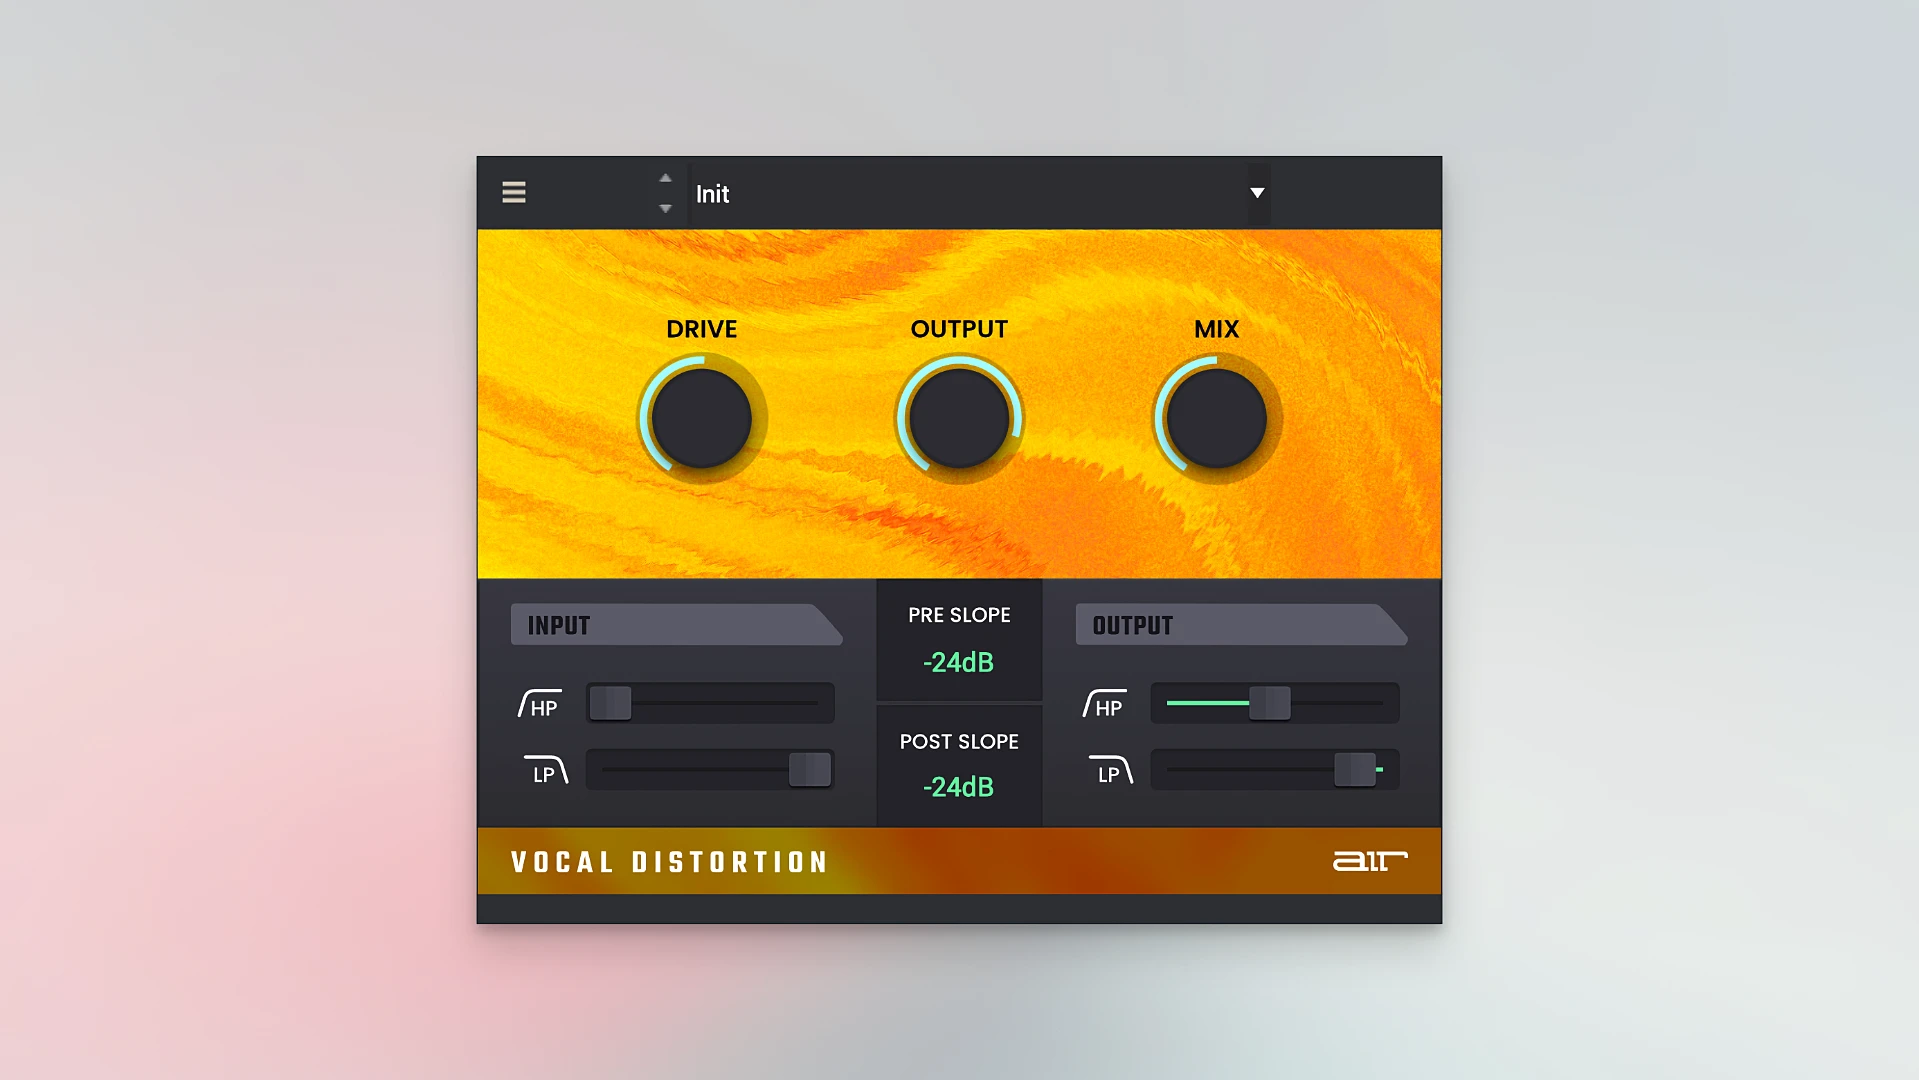Click the Output HP slider handle
The width and height of the screenshot is (1920, 1080).
pyautogui.click(x=1270, y=703)
